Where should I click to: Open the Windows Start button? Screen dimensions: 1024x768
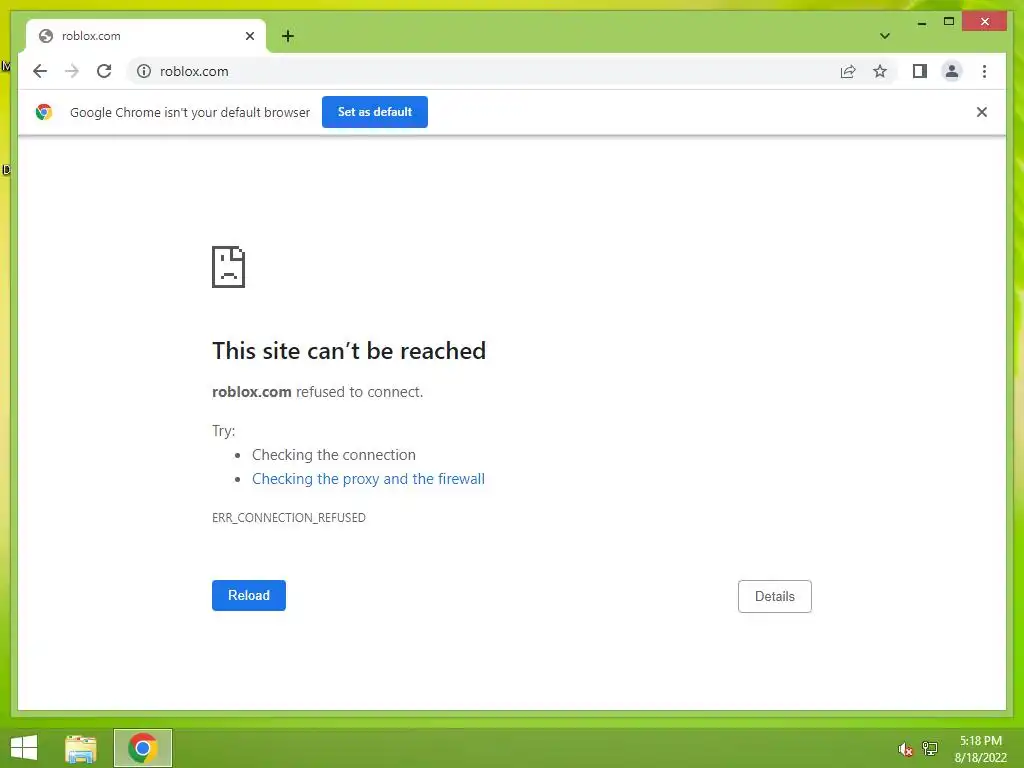click(x=24, y=748)
